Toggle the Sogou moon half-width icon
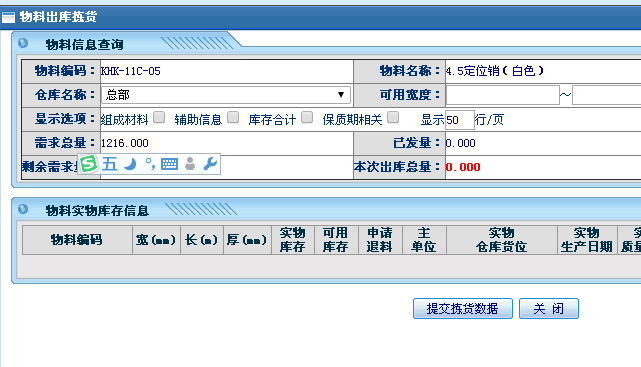This screenshot has height=367, width=641. click(x=130, y=164)
